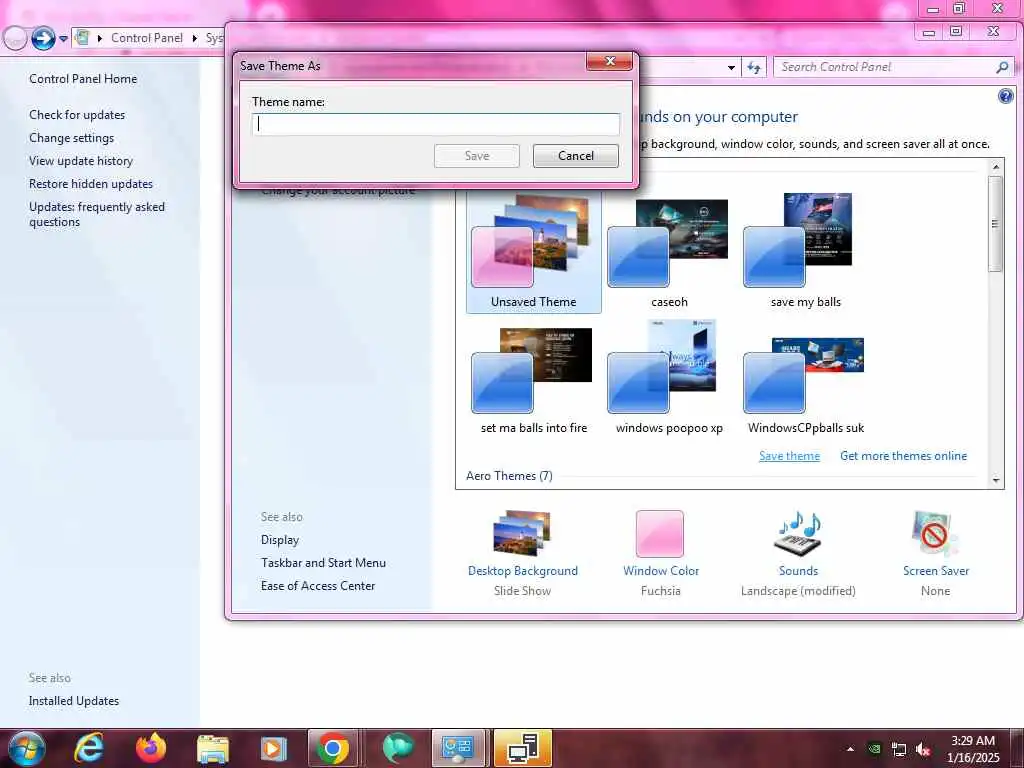The width and height of the screenshot is (1024, 768).
Task: Click the disabled Save button
Action: 477,156
